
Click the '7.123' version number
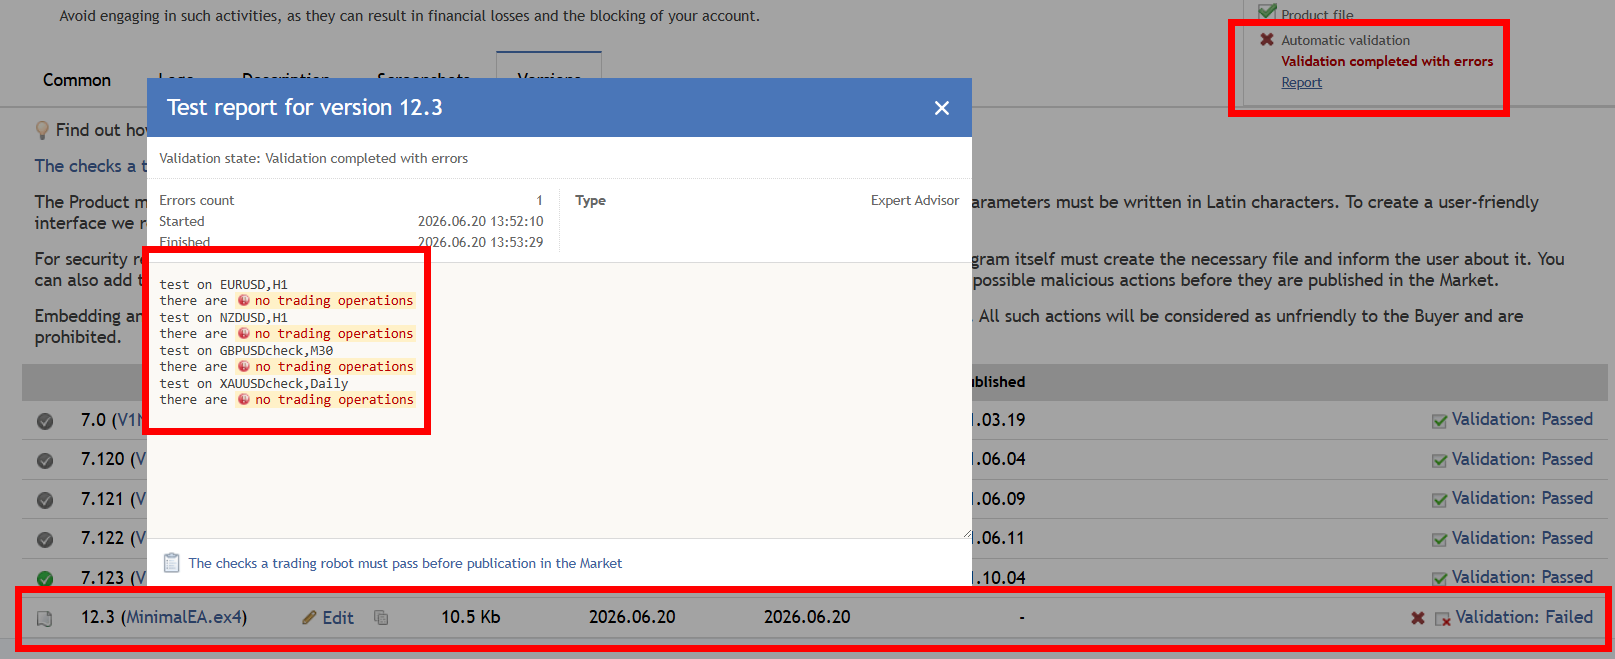(102, 578)
